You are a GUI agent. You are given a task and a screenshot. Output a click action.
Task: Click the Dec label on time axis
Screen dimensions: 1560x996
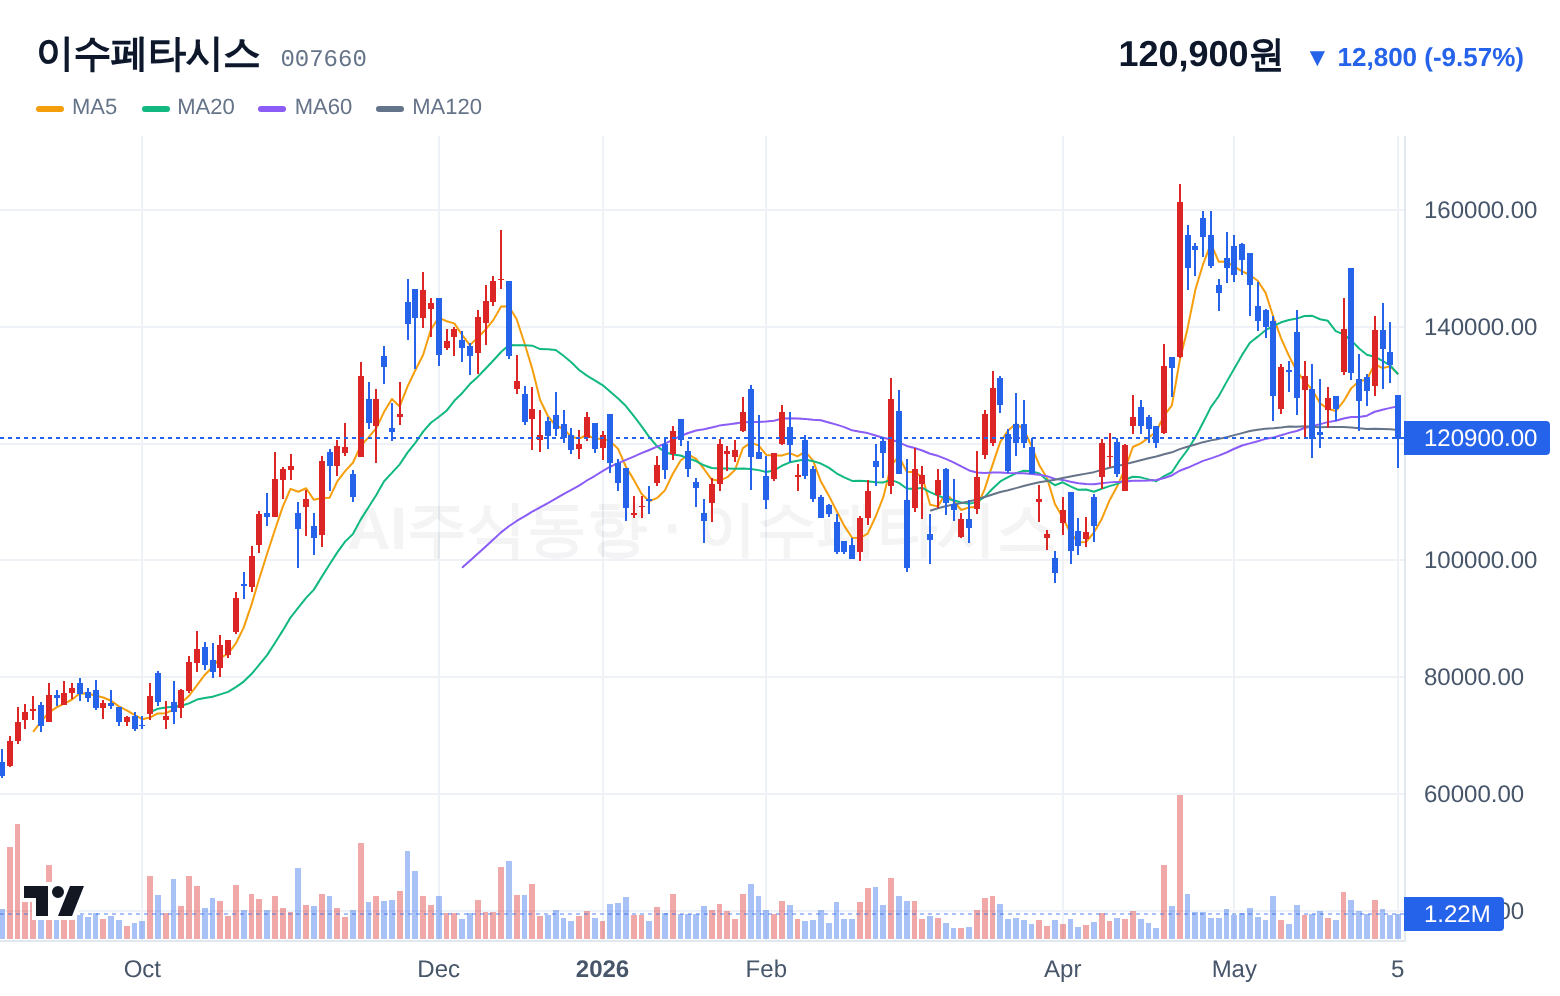[x=439, y=969]
